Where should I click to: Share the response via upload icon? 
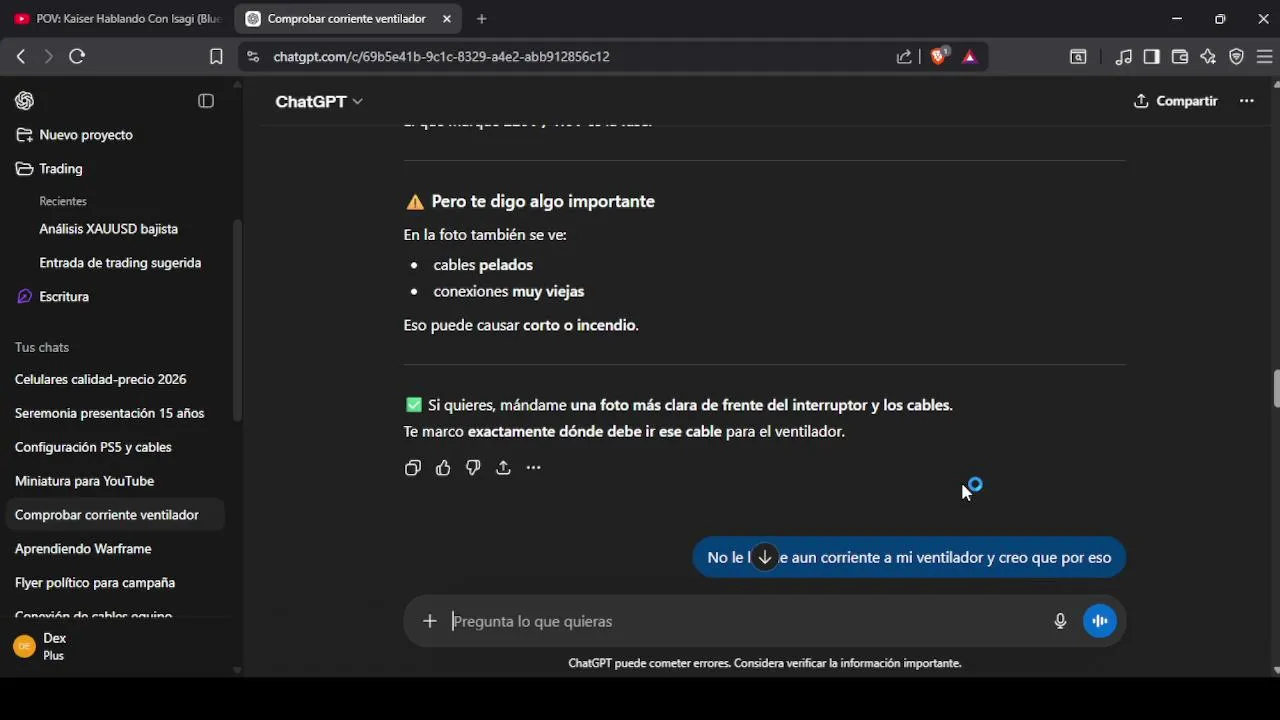coord(503,468)
